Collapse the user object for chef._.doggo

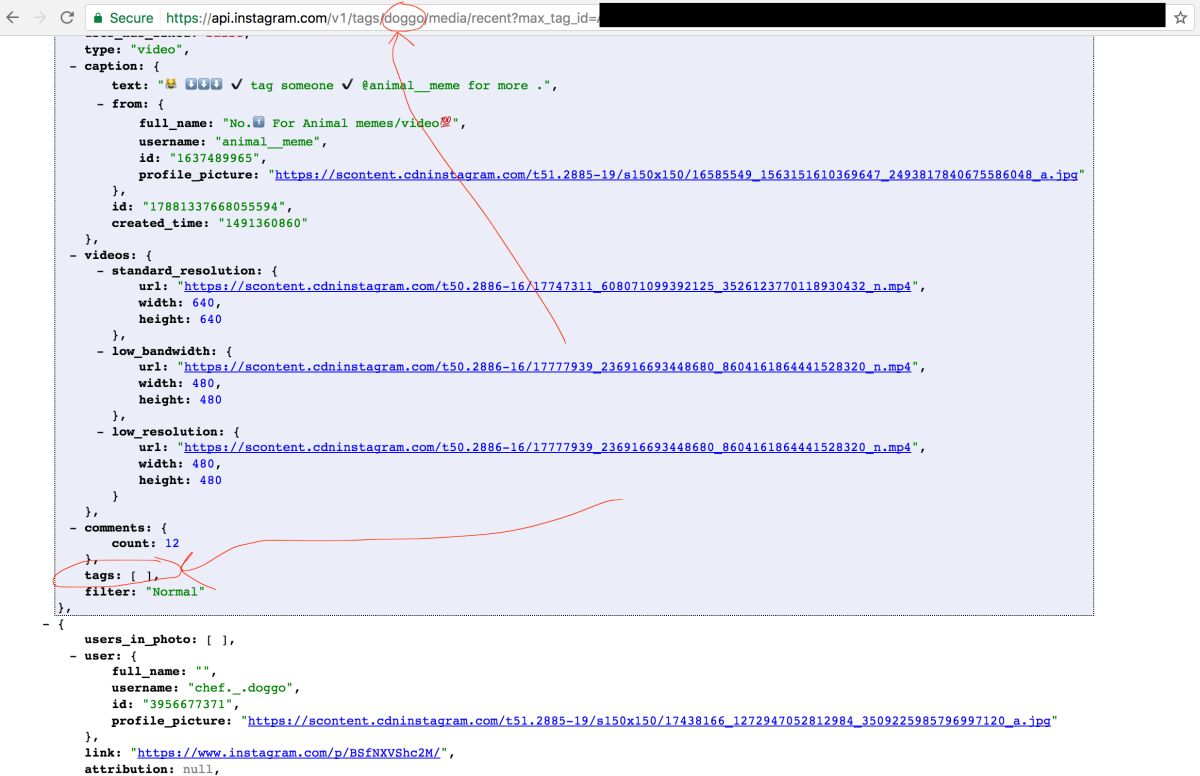tap(74, 656)
